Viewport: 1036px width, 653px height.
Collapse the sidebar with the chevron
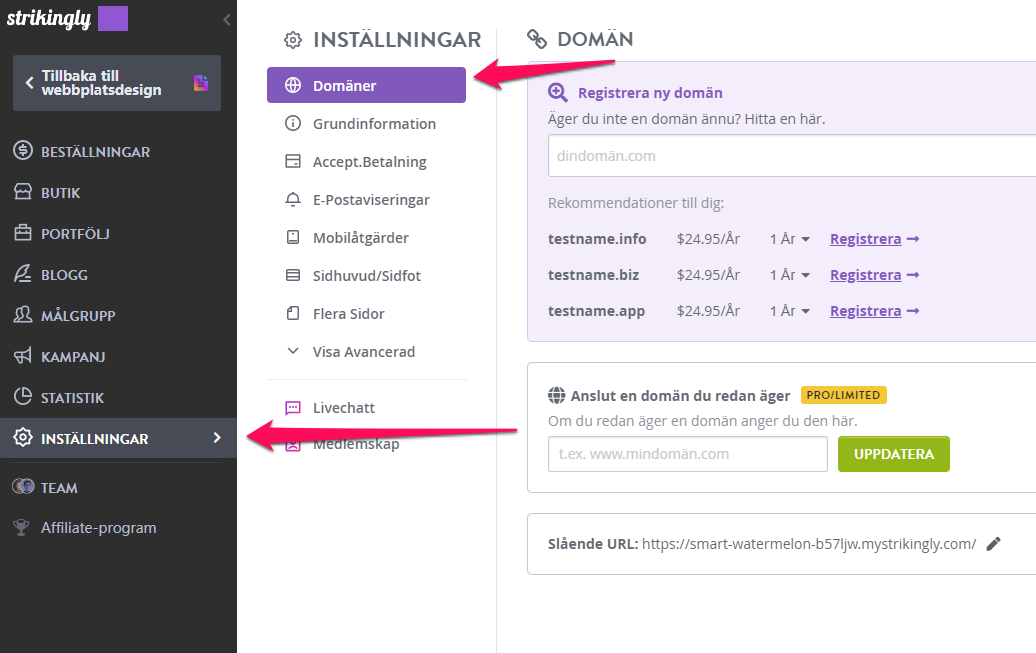click(227, 19)
